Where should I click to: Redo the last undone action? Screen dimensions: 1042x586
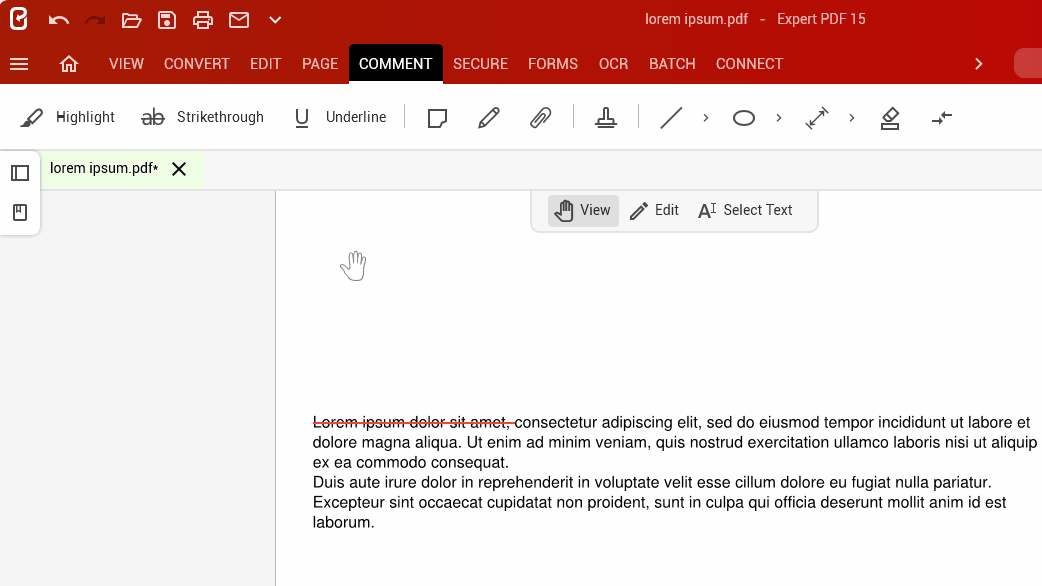click(x=95, y=20)
